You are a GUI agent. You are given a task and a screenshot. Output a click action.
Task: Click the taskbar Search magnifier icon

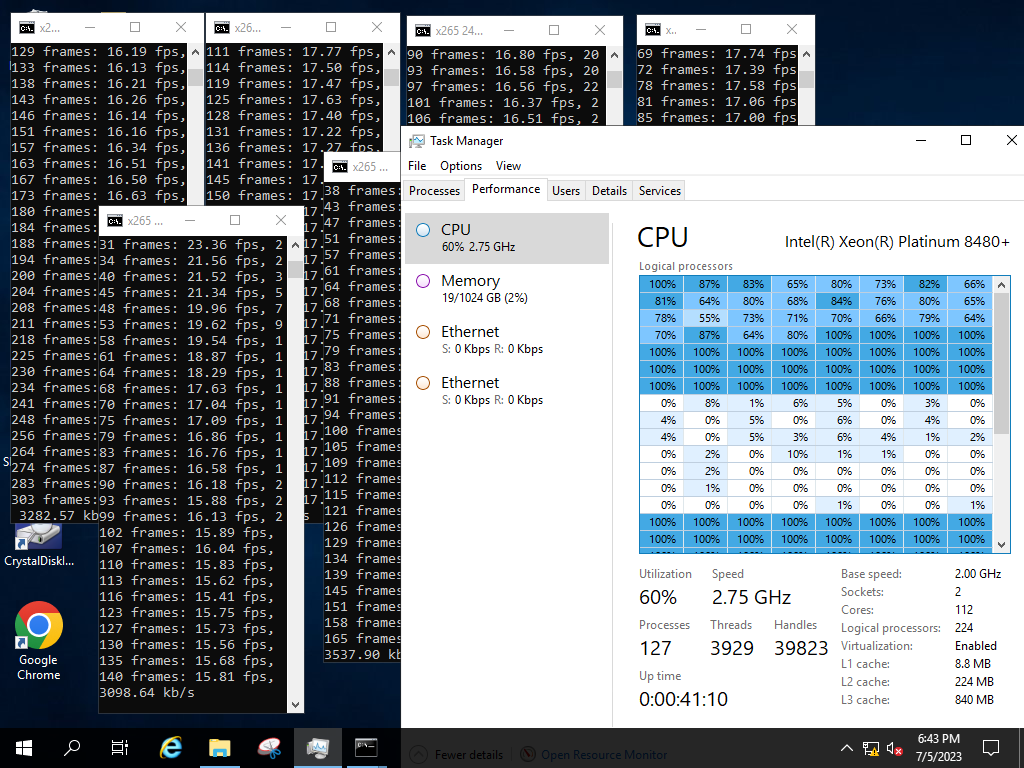tap(72, 747)
